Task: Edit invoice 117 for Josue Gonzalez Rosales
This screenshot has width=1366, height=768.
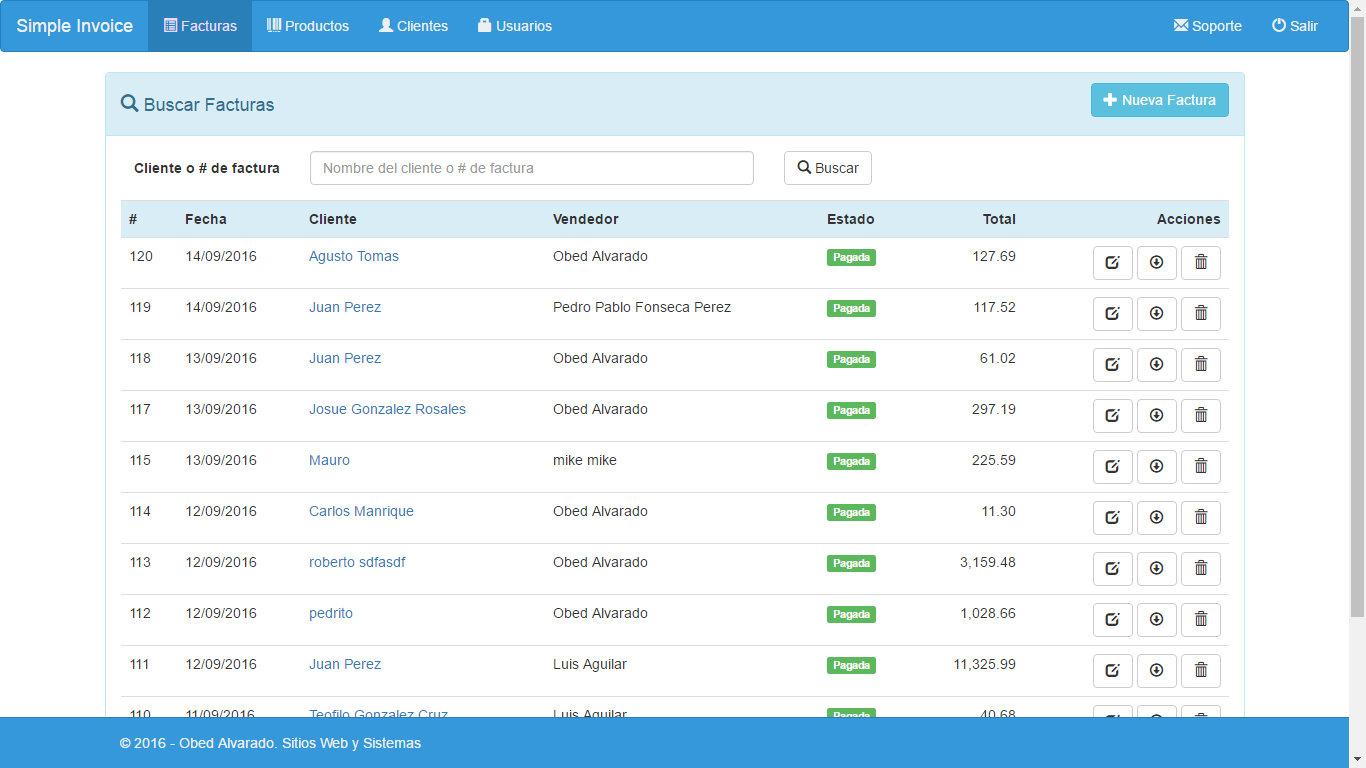Action: pos(1112,416)
